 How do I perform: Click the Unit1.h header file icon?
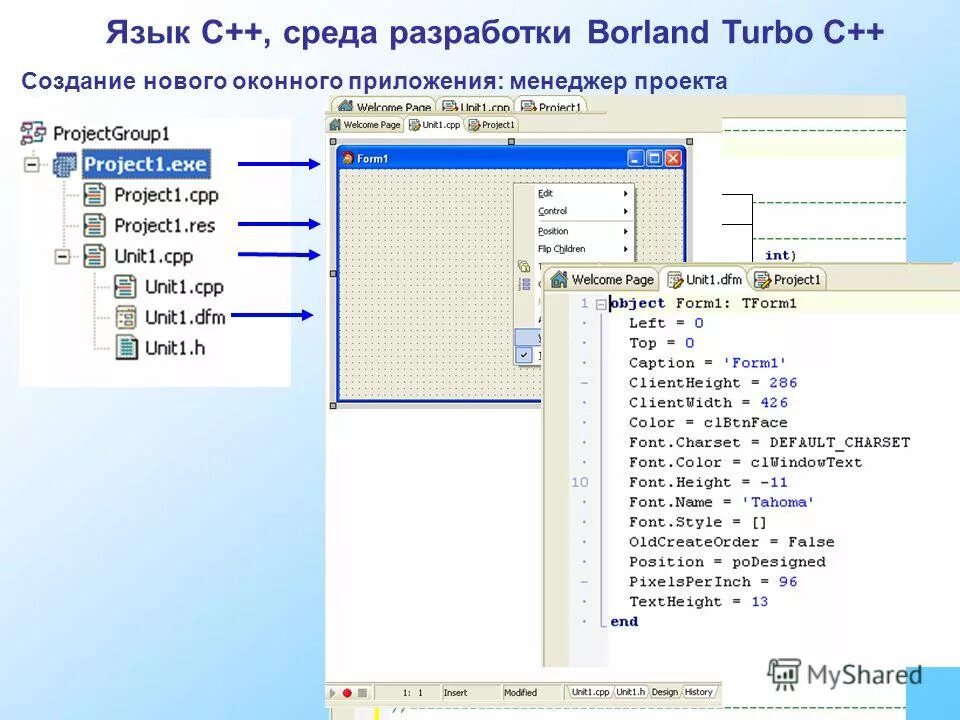[128, 347]
